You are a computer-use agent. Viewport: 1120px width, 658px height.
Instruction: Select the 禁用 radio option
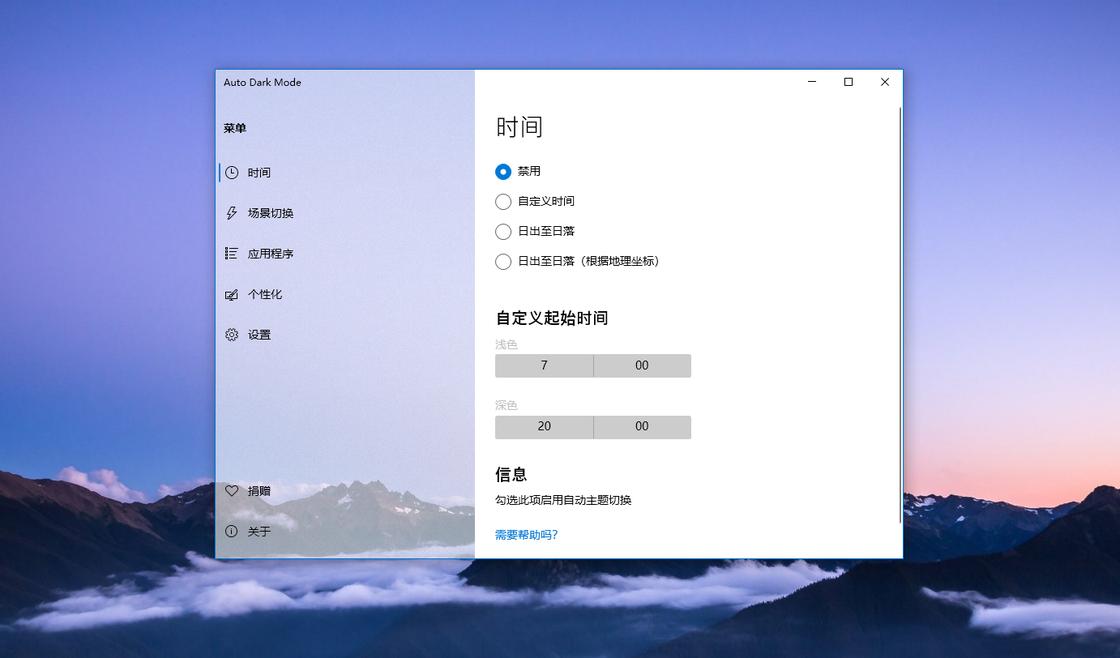pyautogui.click(x=503, y=171)
